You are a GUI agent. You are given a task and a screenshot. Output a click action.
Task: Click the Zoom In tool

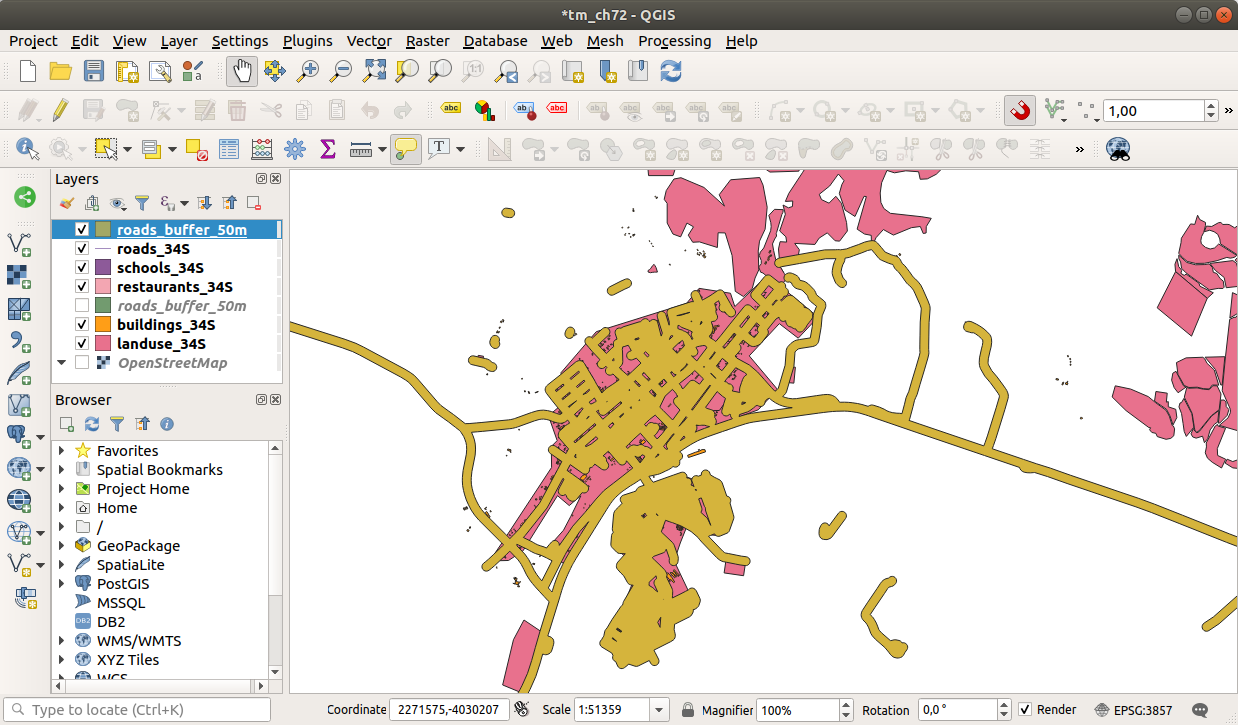tap(308, 71)
